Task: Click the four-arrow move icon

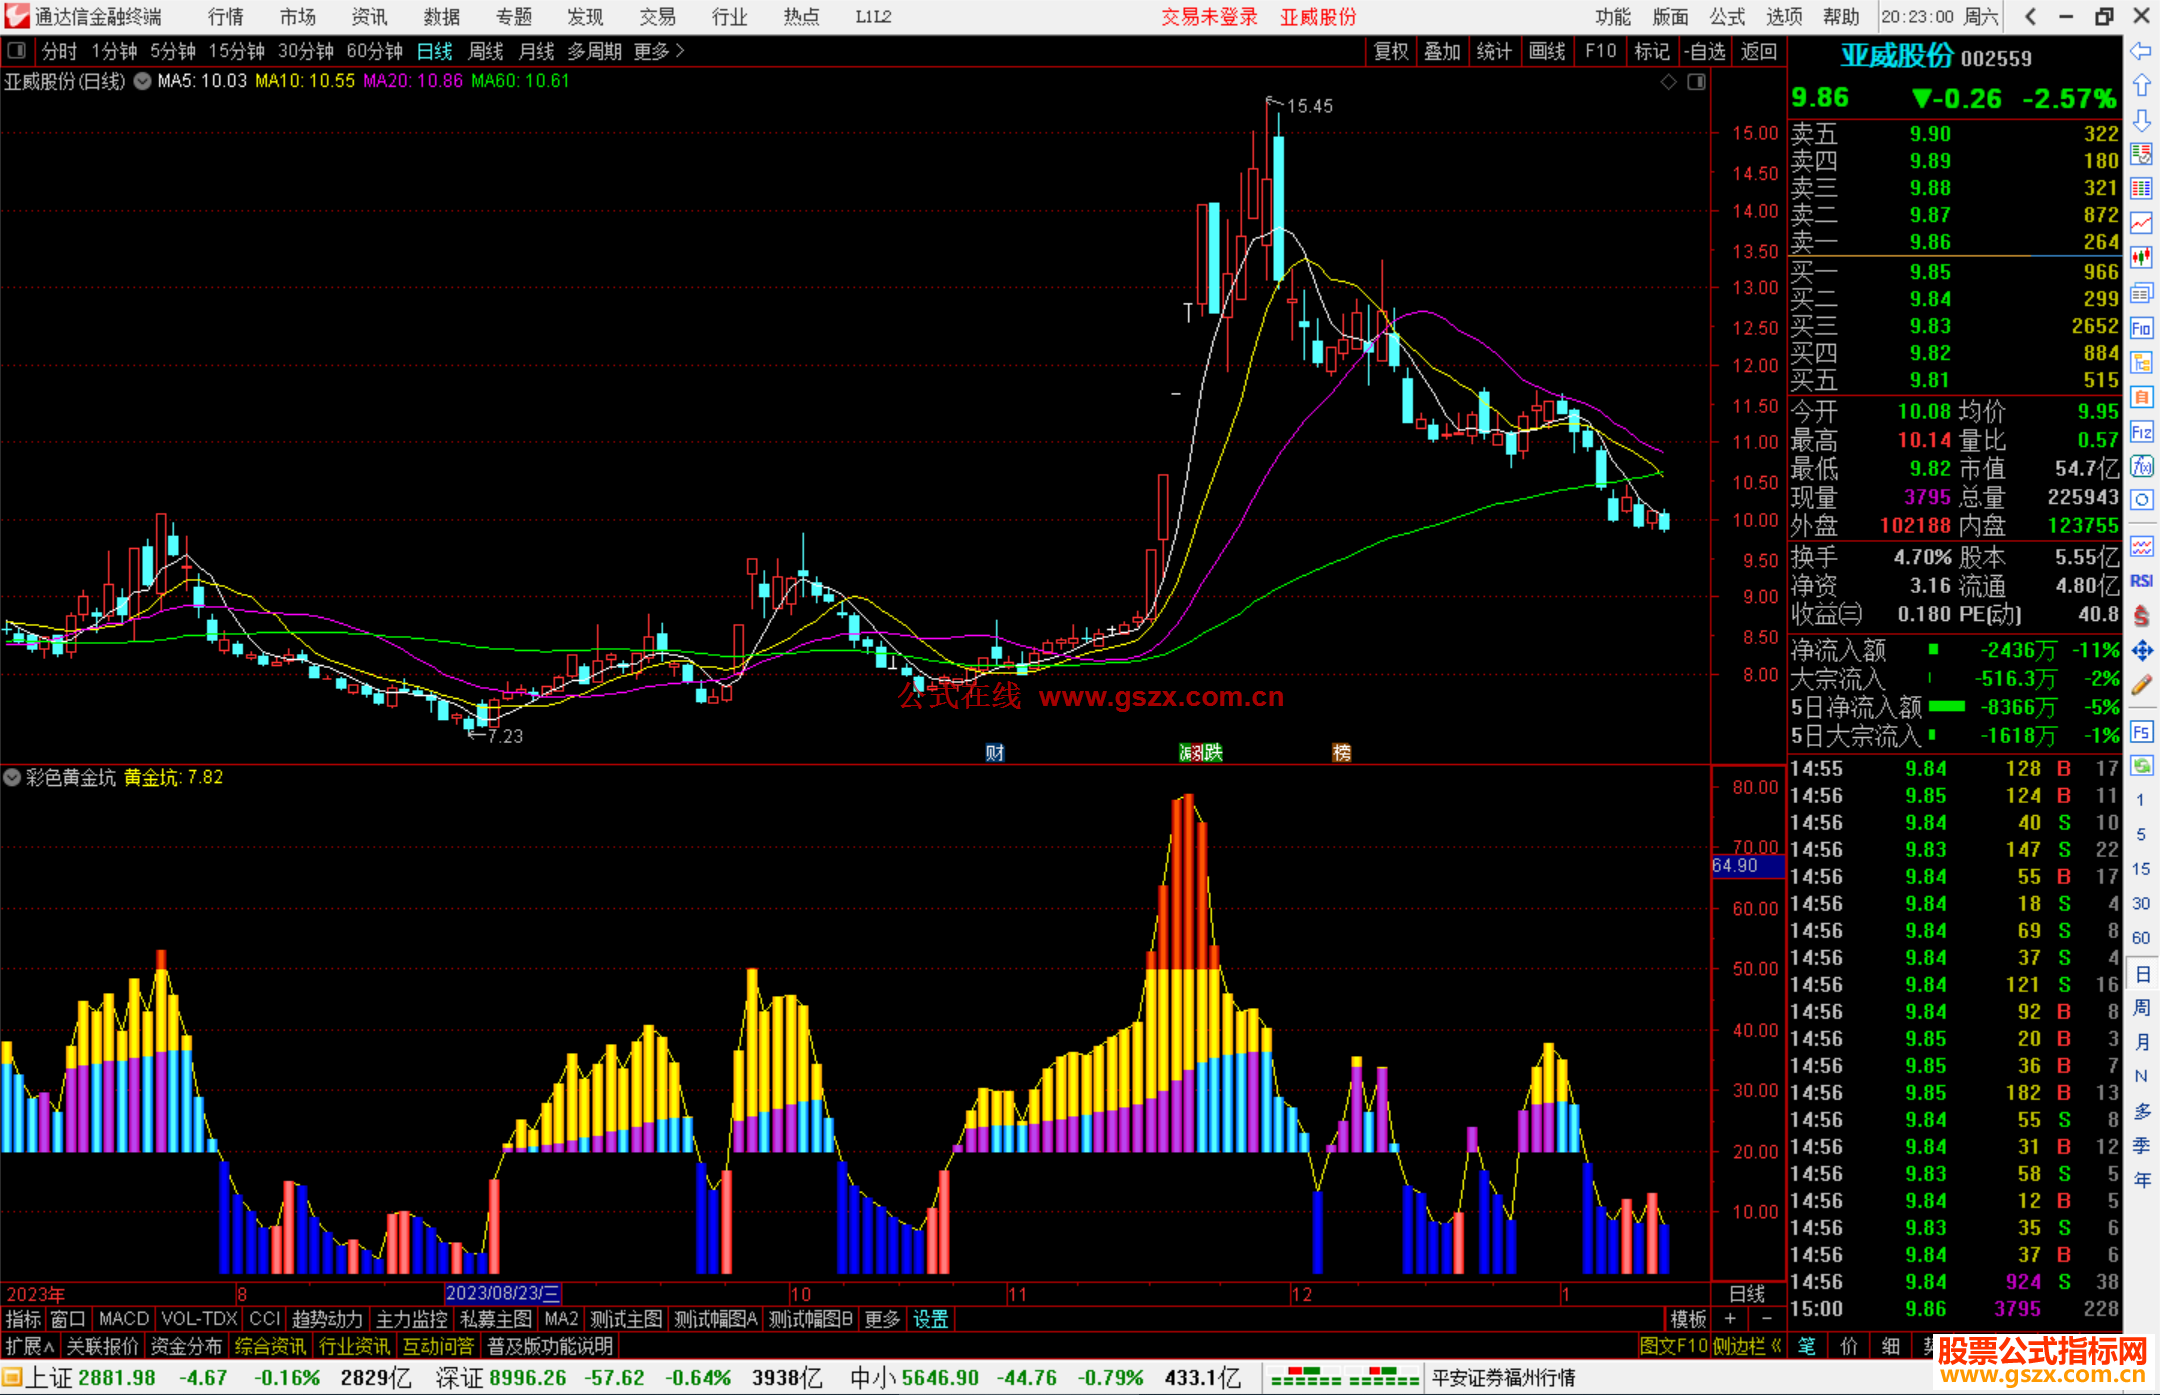Action: pyautogui.click(x=2141, y=651)
